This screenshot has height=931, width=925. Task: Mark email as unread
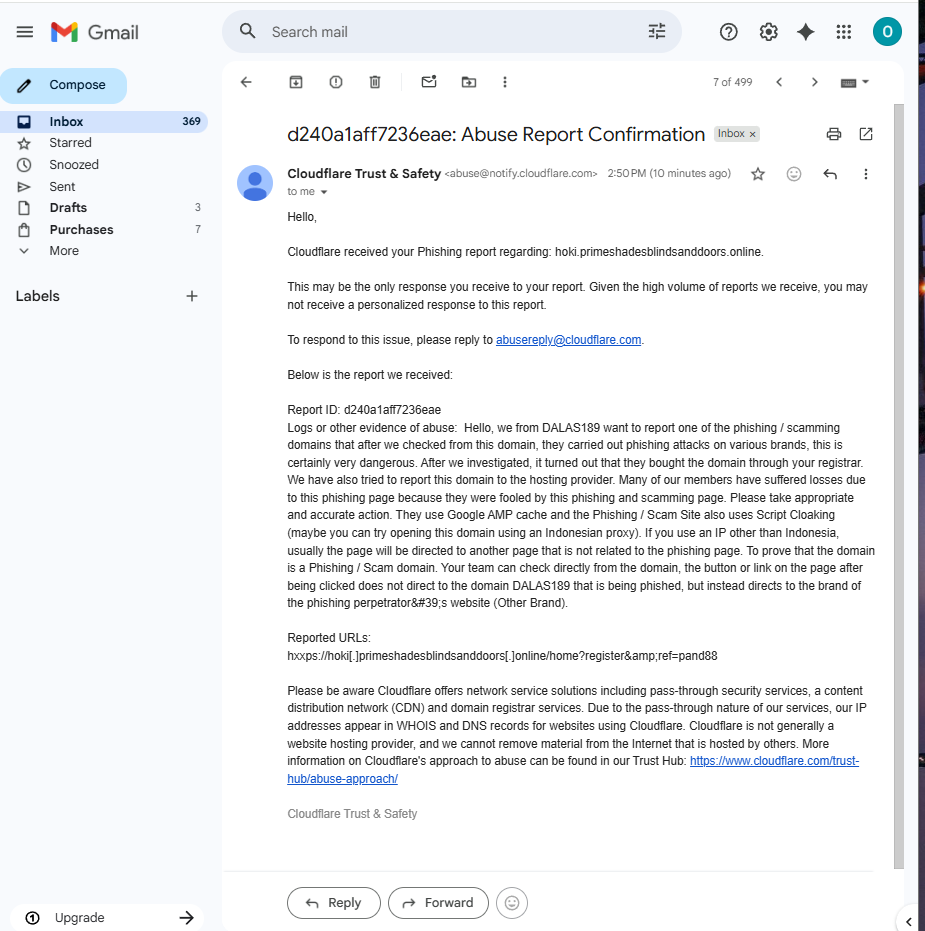(x=429, y=82)
